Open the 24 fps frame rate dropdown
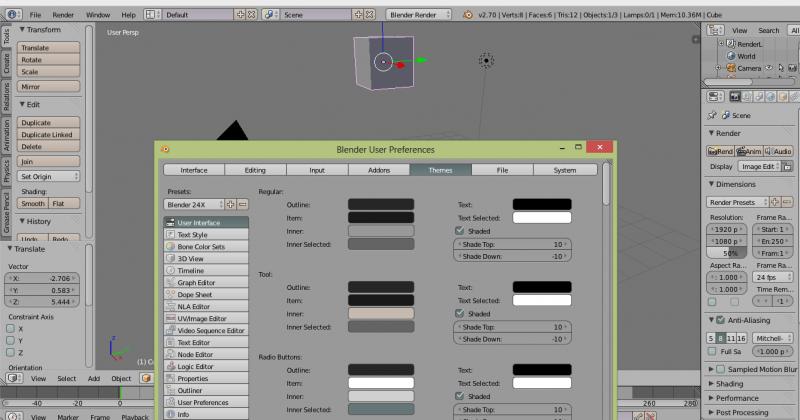Image resolution: width=800 pixels, height=420 pixels. coord(772,277)
